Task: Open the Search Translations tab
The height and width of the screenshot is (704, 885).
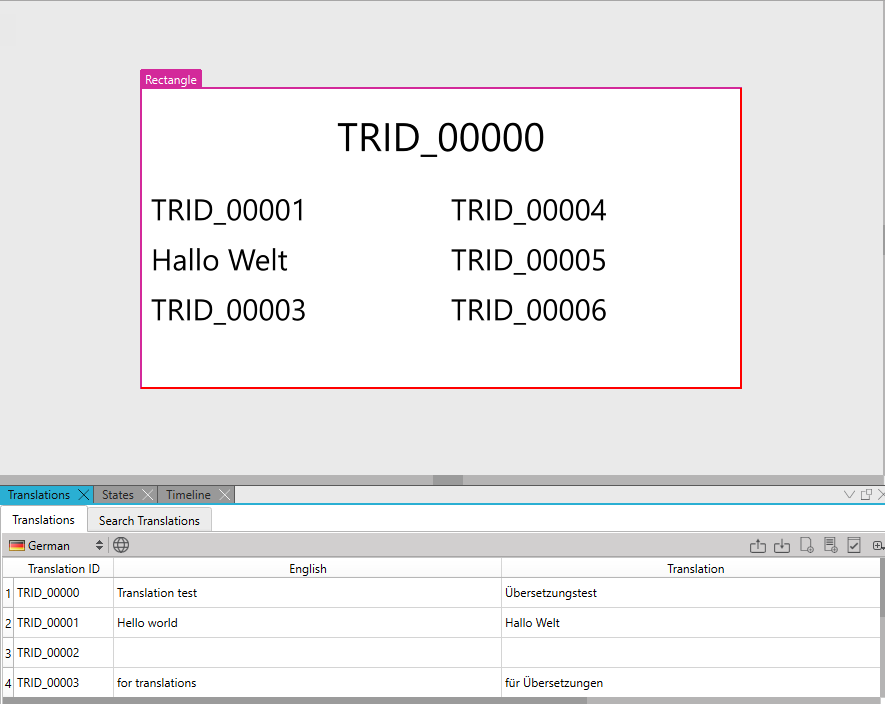Action: pos(149,521)
